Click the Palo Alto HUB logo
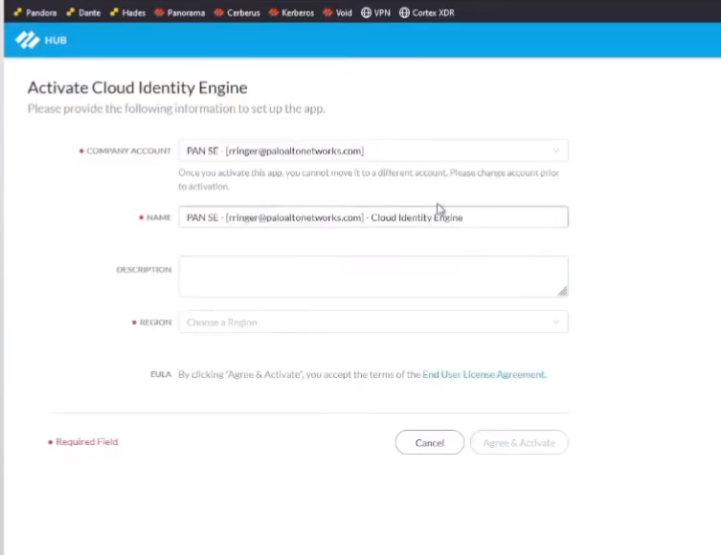721x555 pixels. tap(27, 40)
